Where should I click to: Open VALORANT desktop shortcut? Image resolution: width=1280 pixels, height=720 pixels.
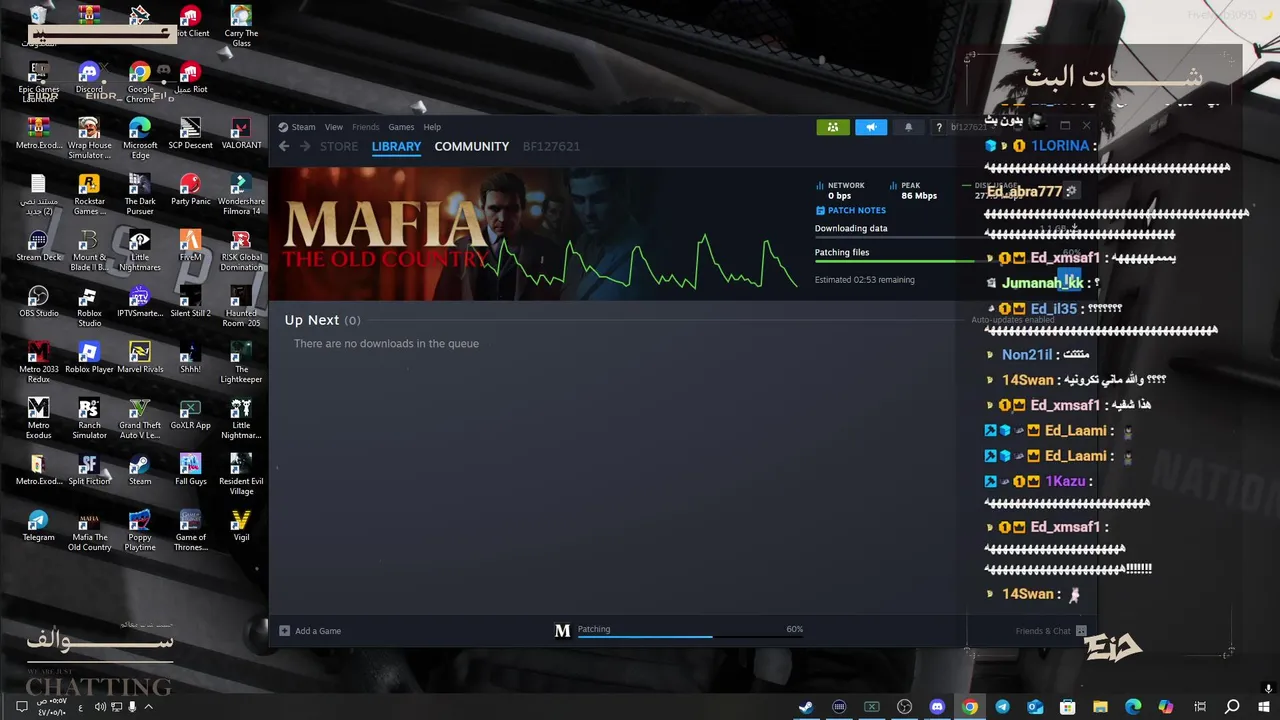(x=241, y=134)
